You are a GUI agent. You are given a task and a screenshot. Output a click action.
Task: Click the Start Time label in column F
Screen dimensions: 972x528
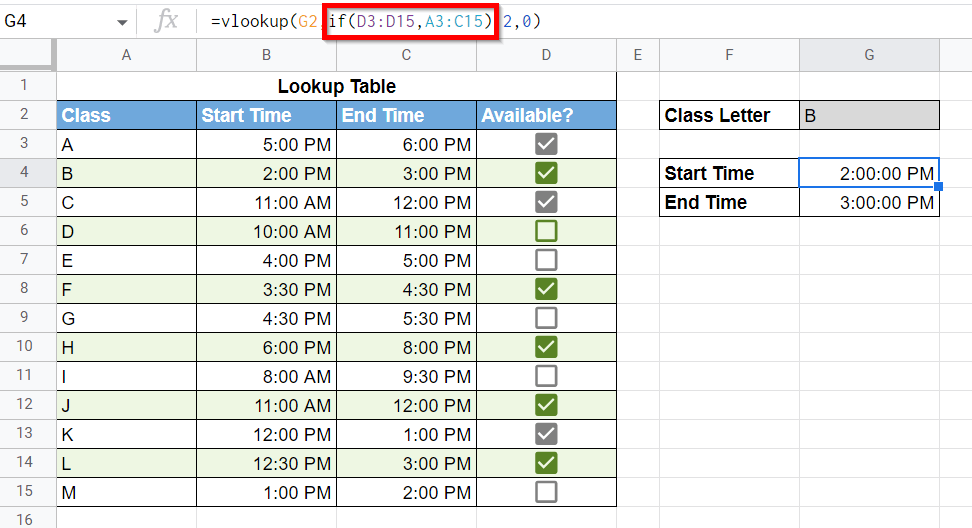[x=730, y=173]
